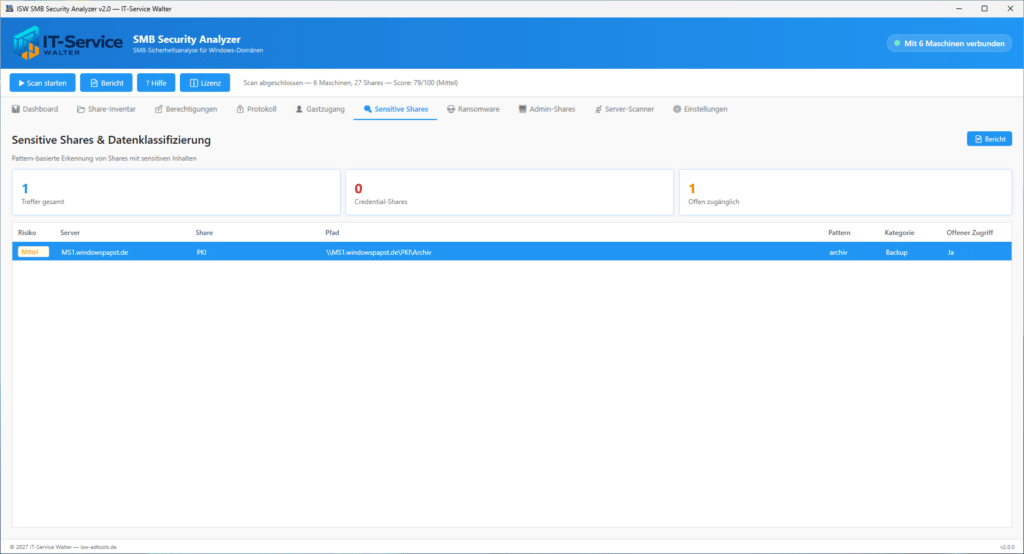Click the magnifier icon of Sensitive Shares

368,109
